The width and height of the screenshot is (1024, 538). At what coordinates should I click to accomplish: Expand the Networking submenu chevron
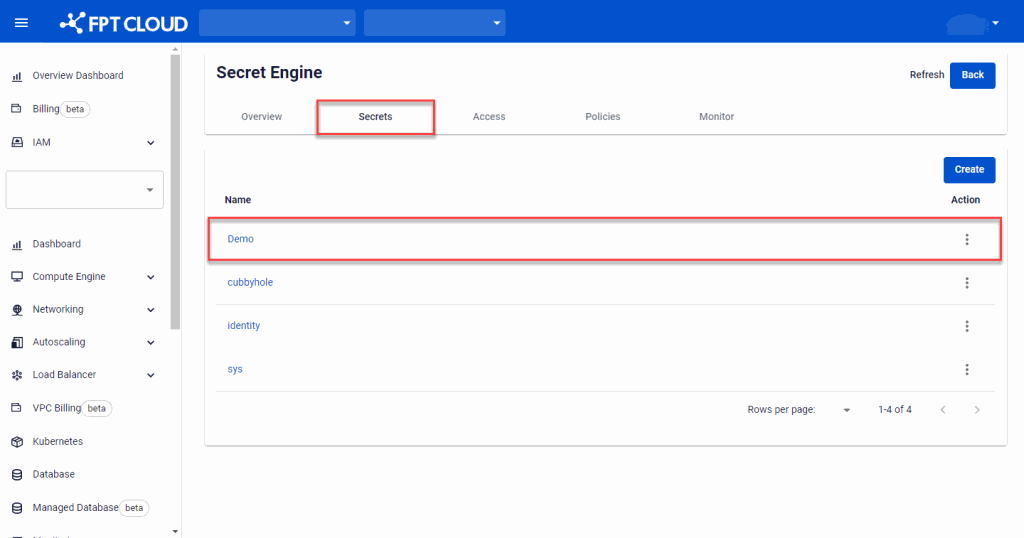click(x=150, y=310)
